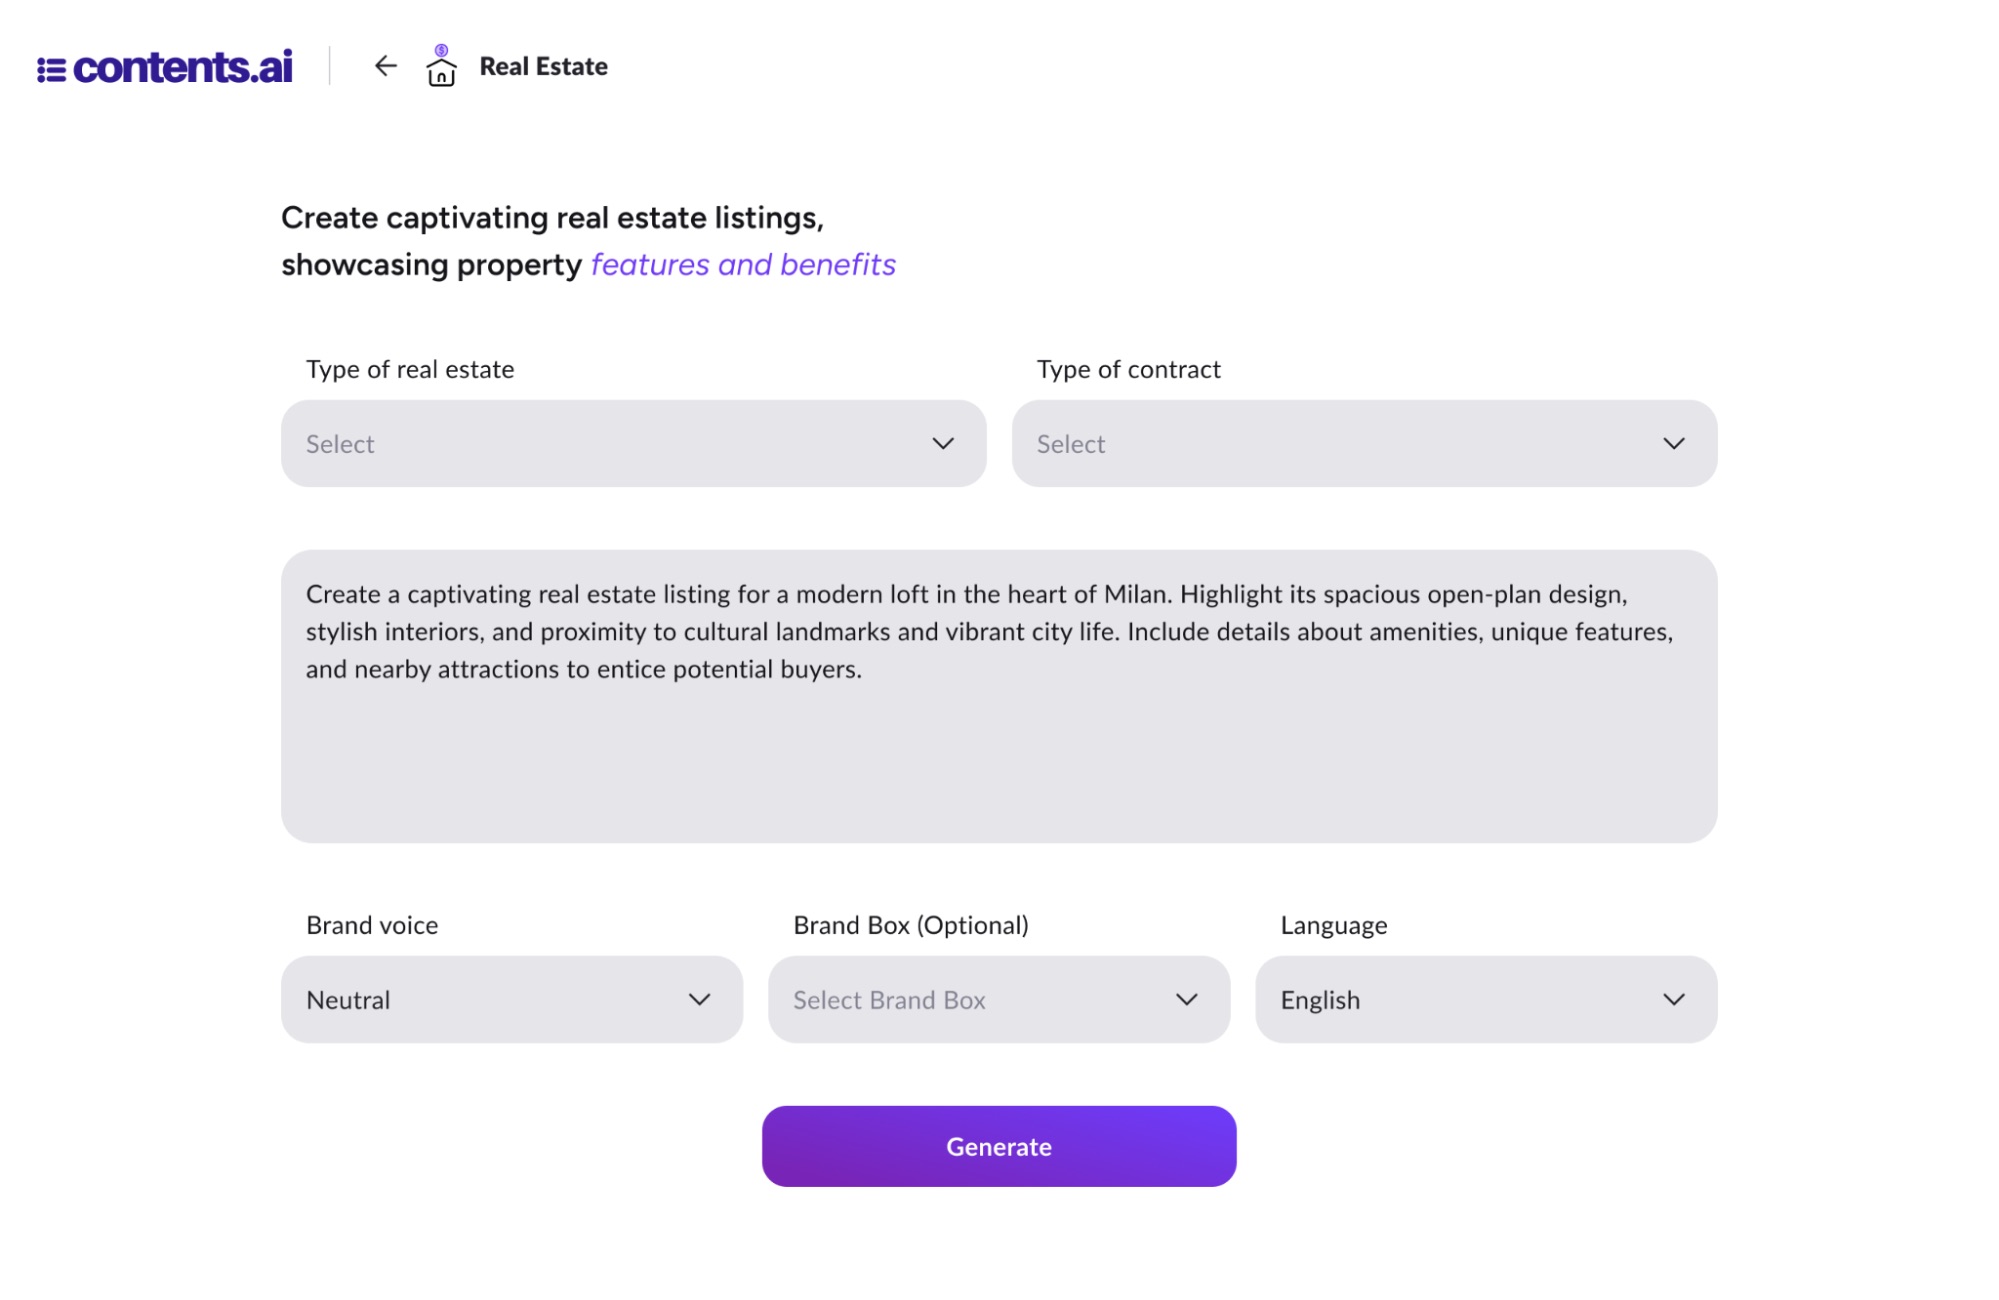Click the Real Estate page title
The height and width of the screenshot is (1300, 1999).
543,66
